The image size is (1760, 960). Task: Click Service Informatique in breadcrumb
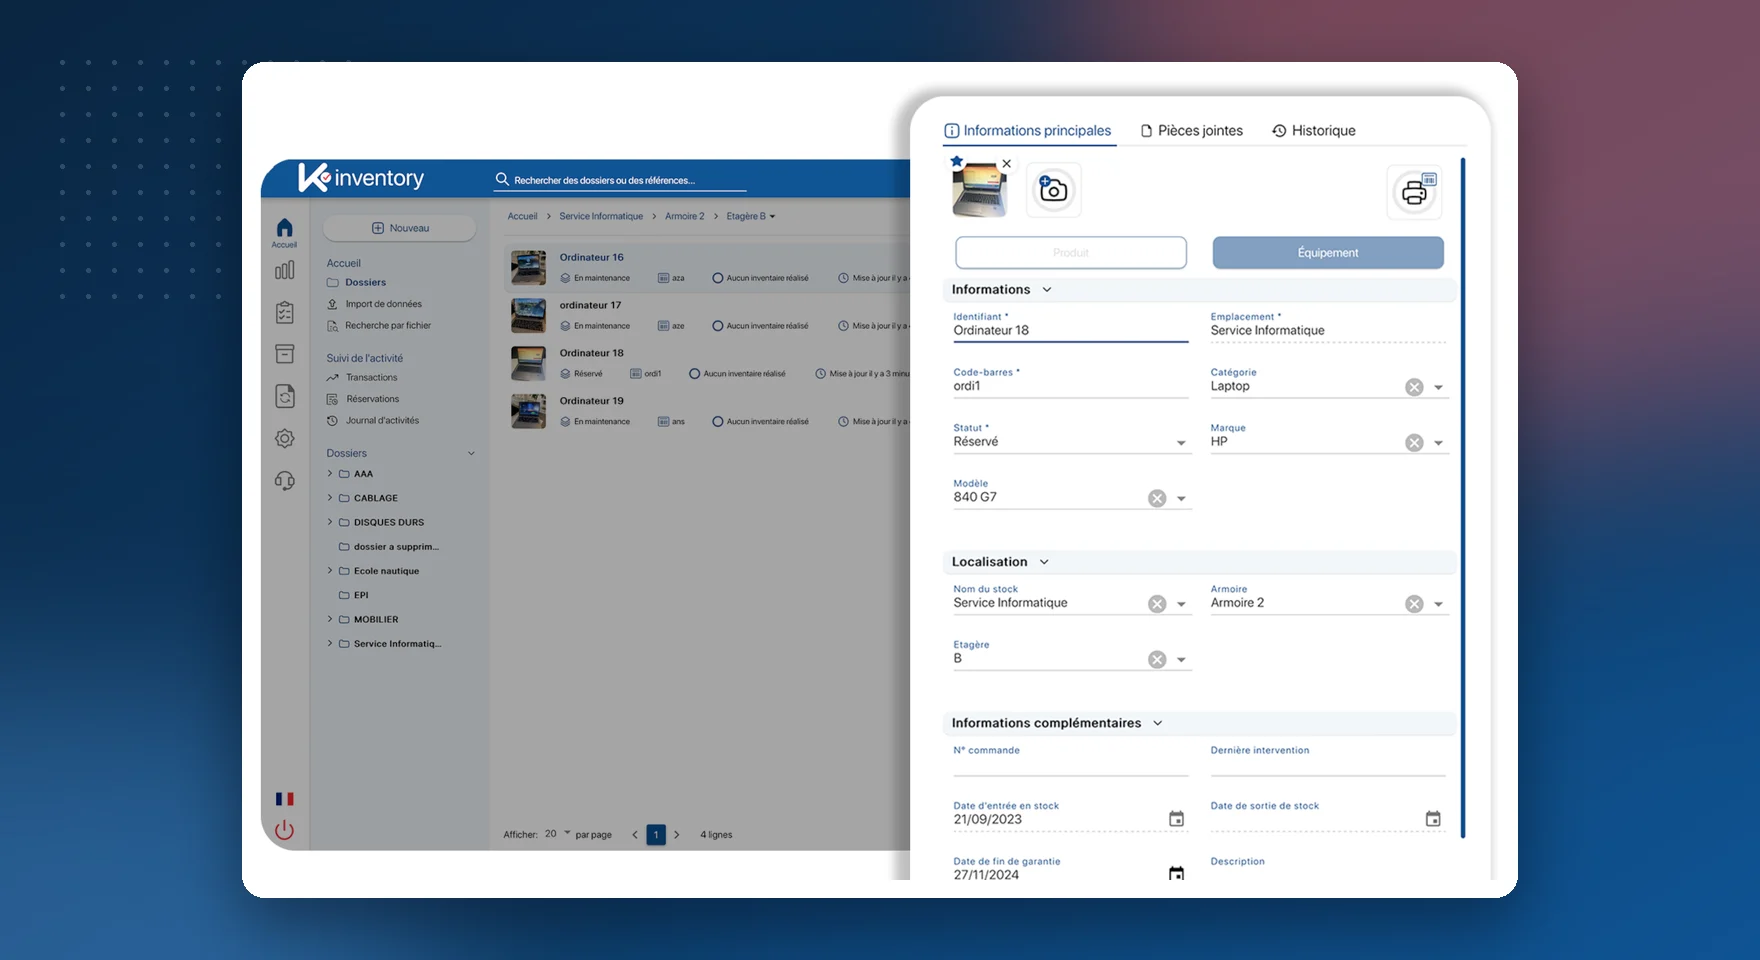(x=601, y=216)
